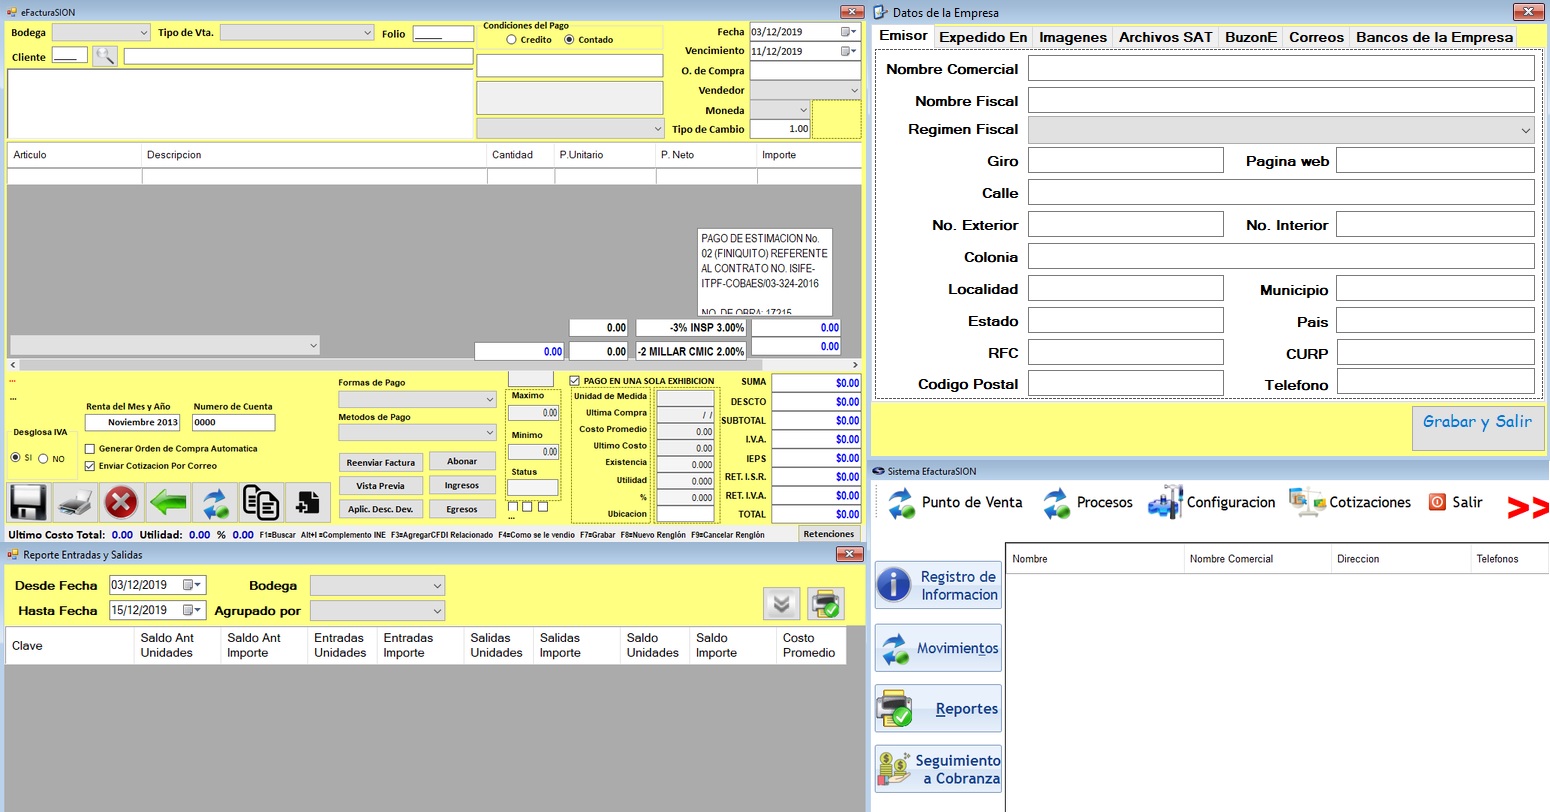Viewport: 1550px width, 812px height.
Task: Open Configuracion tools icon item
Action: [1211, 502]
